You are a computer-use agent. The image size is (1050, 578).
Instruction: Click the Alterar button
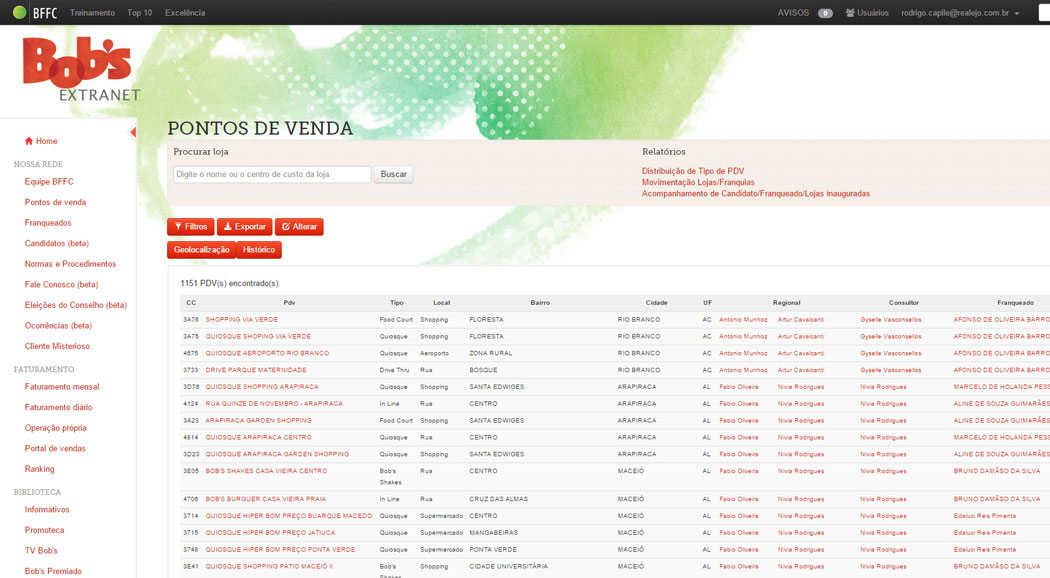[x=299, y=226]
